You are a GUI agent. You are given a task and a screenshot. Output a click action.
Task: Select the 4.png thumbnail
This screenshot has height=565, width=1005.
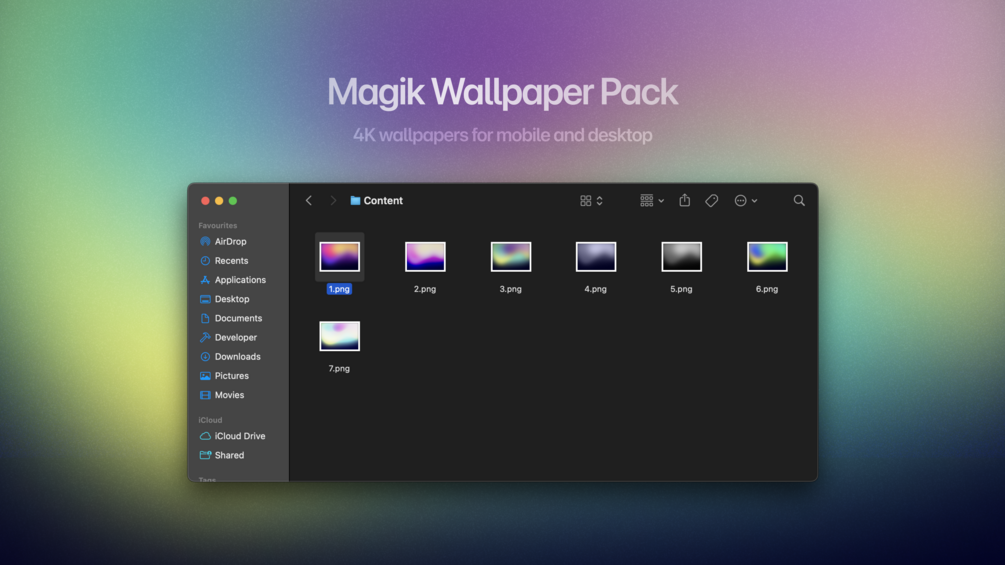point(596,257)
